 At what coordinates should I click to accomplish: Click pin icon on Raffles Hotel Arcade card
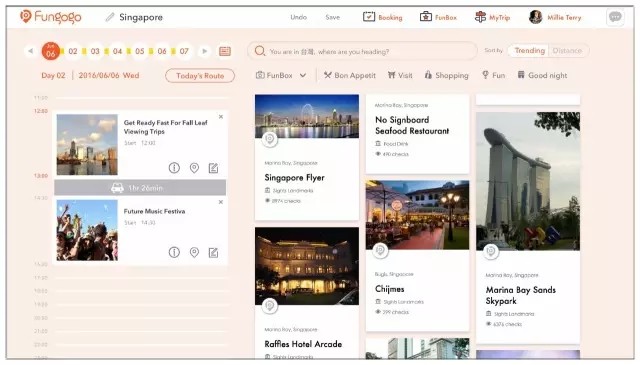pyautogui.click(x=269, y=305)
